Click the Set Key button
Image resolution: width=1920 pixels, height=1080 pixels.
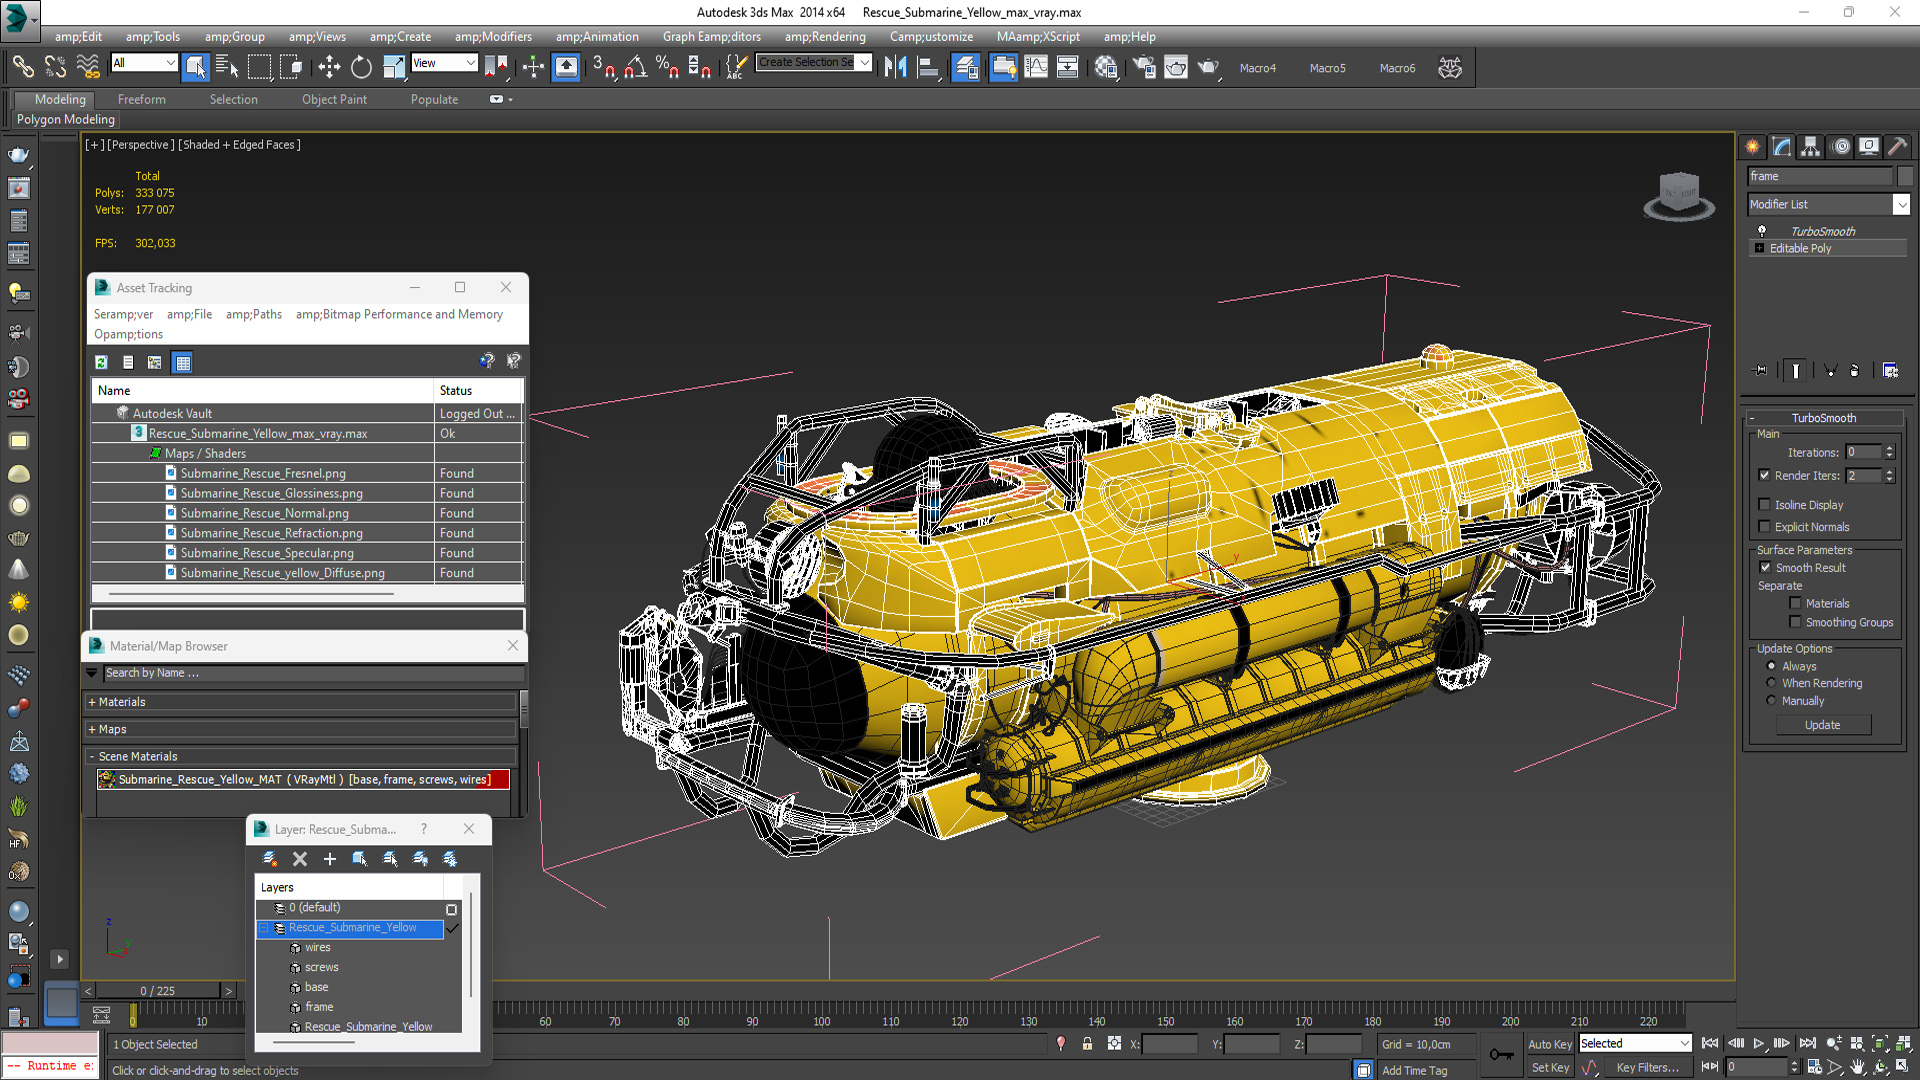pos(1549,1068)
